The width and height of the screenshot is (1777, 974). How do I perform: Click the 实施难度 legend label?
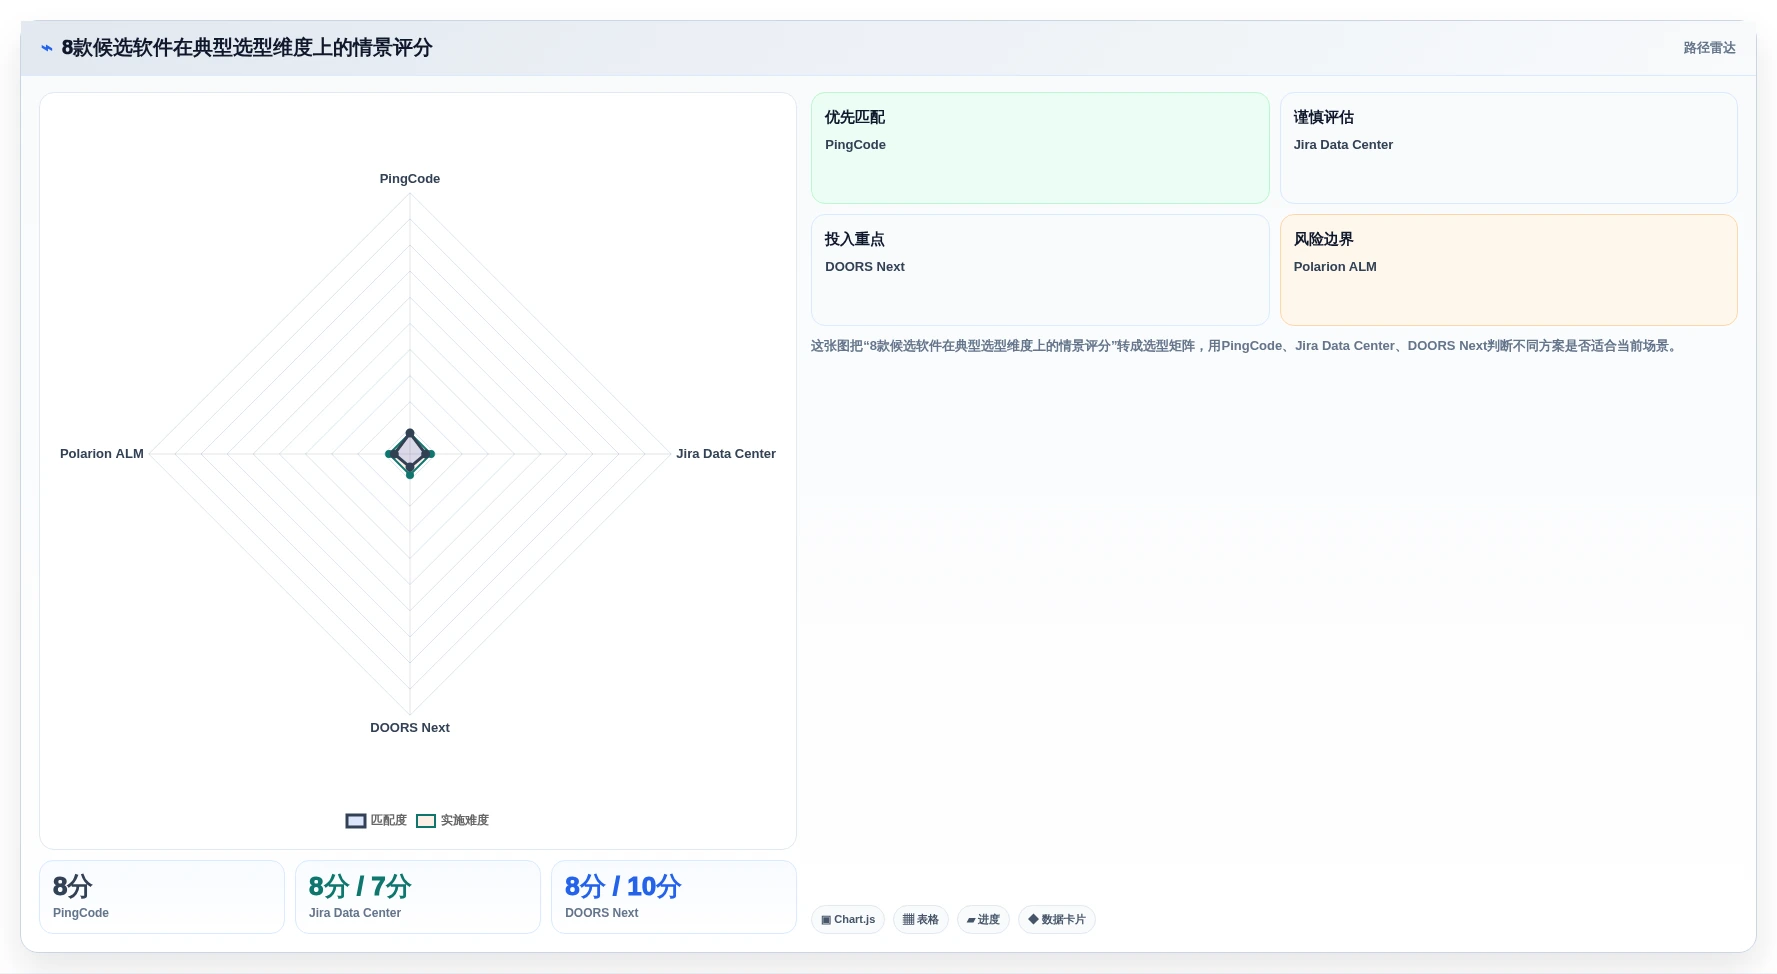pos(465,820)
